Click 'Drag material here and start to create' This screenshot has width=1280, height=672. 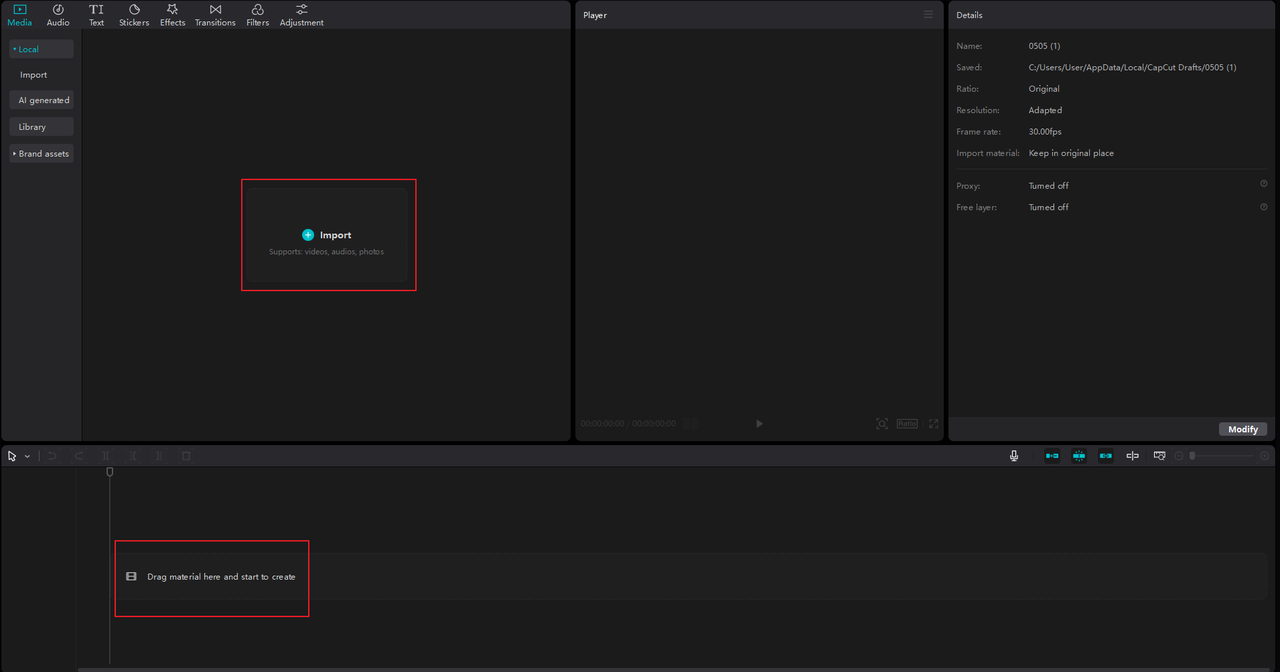221,577
